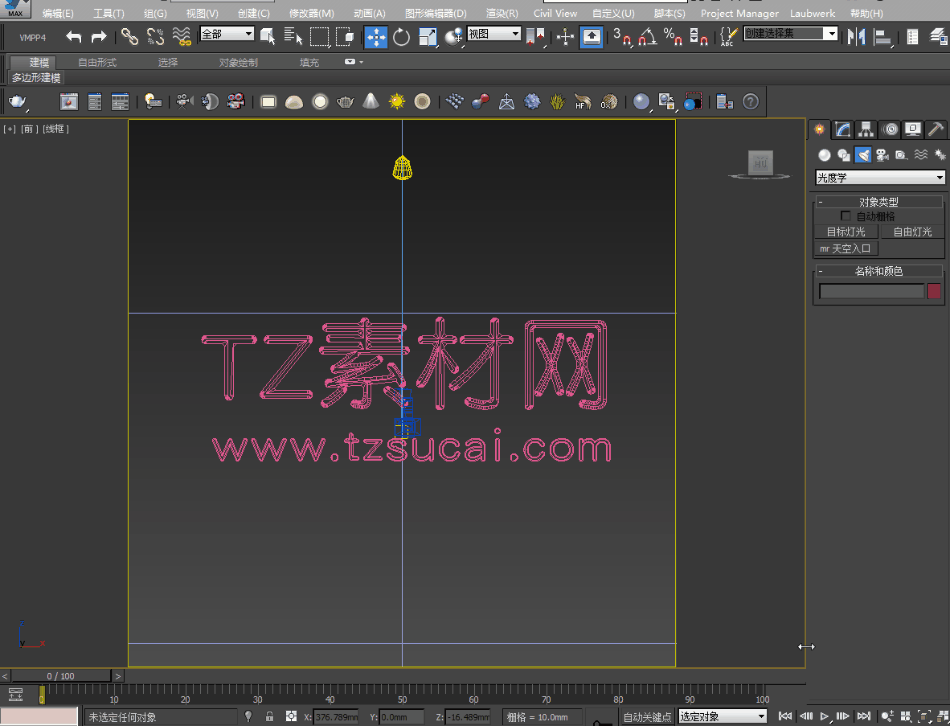Viewport: 950px width, 726px height.
Task: Click the 'mr 天空入口' button
Action: pyautogui.click(x=846, y=248)
